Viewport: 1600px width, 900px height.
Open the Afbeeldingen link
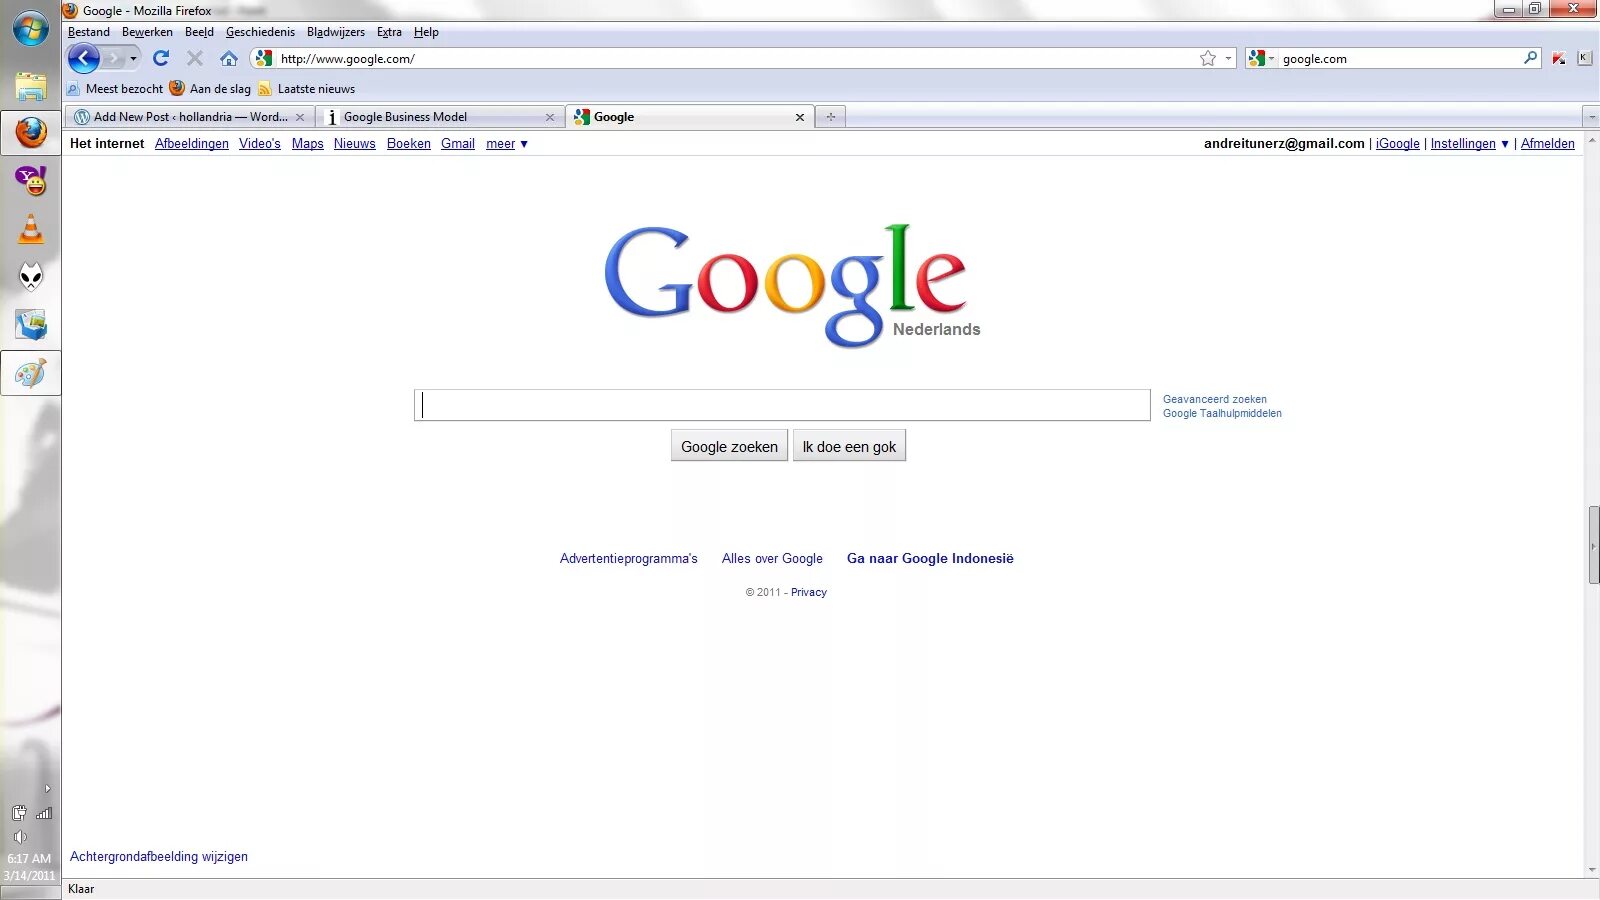[192, 144]
